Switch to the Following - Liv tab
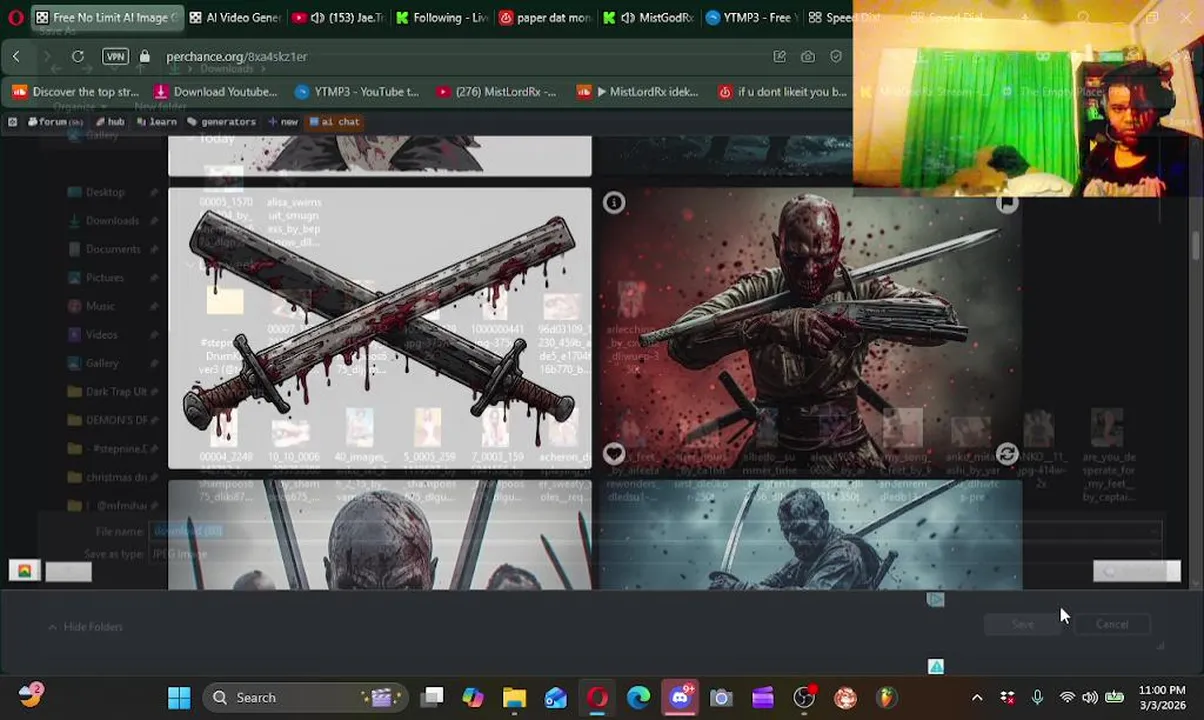The width and height of the screenshot is (1204, 720). (x=441, y=18)
